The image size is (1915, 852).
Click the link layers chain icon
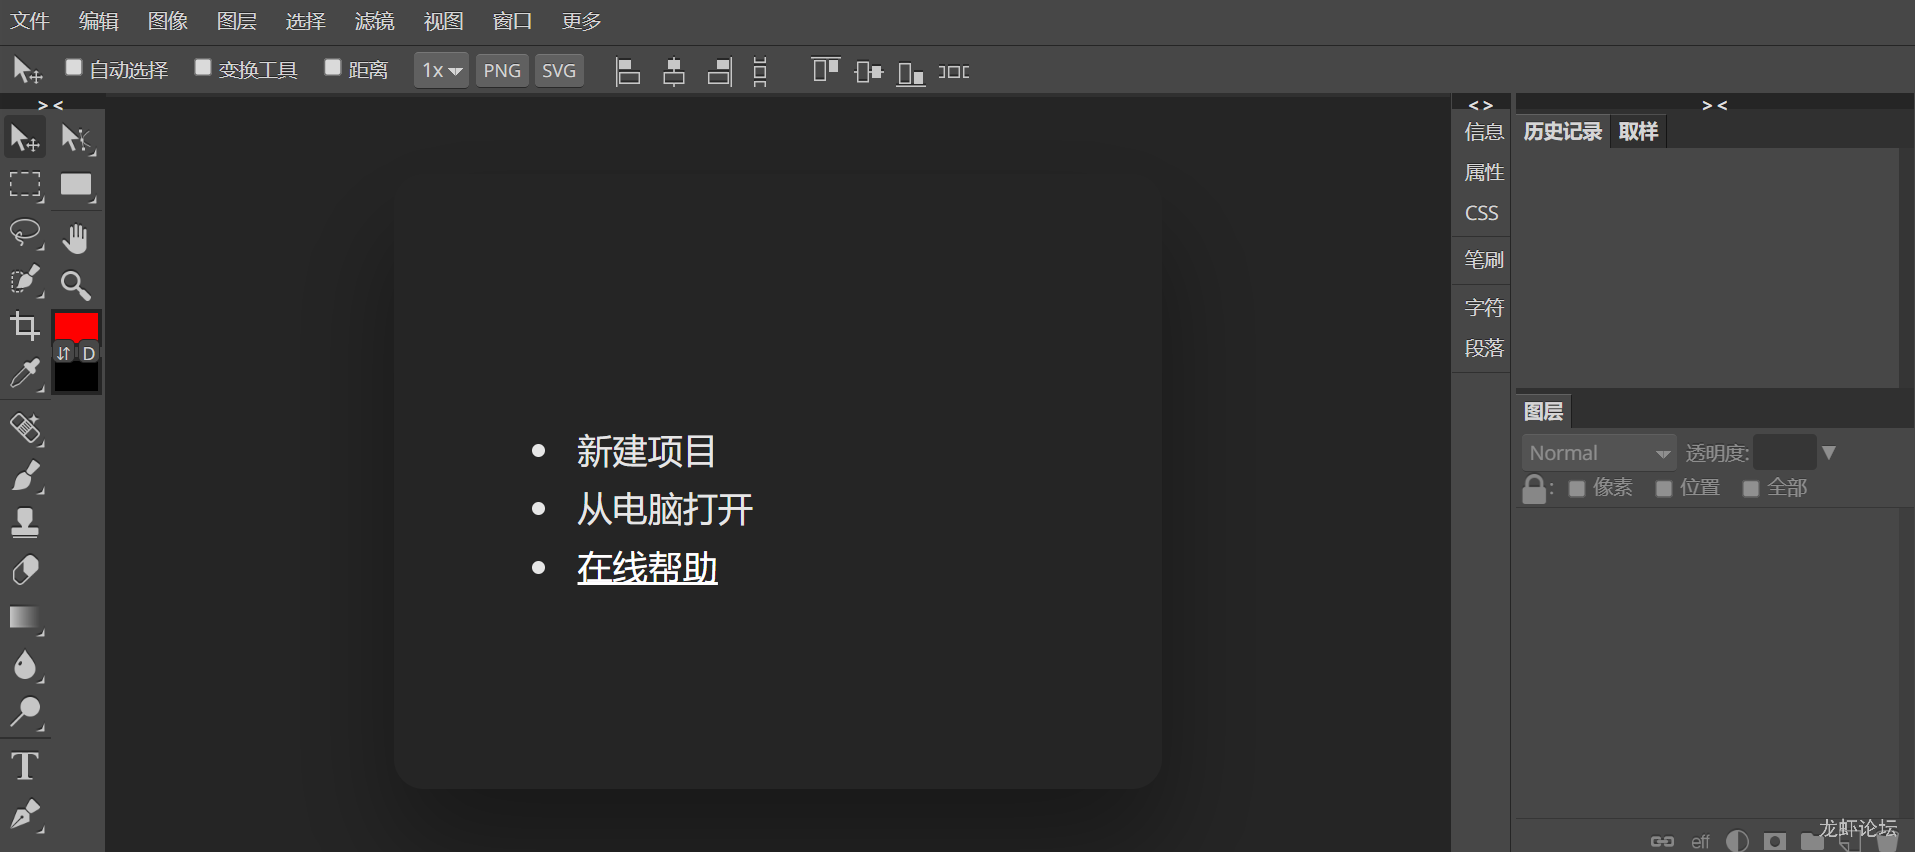click(1662, 841)
